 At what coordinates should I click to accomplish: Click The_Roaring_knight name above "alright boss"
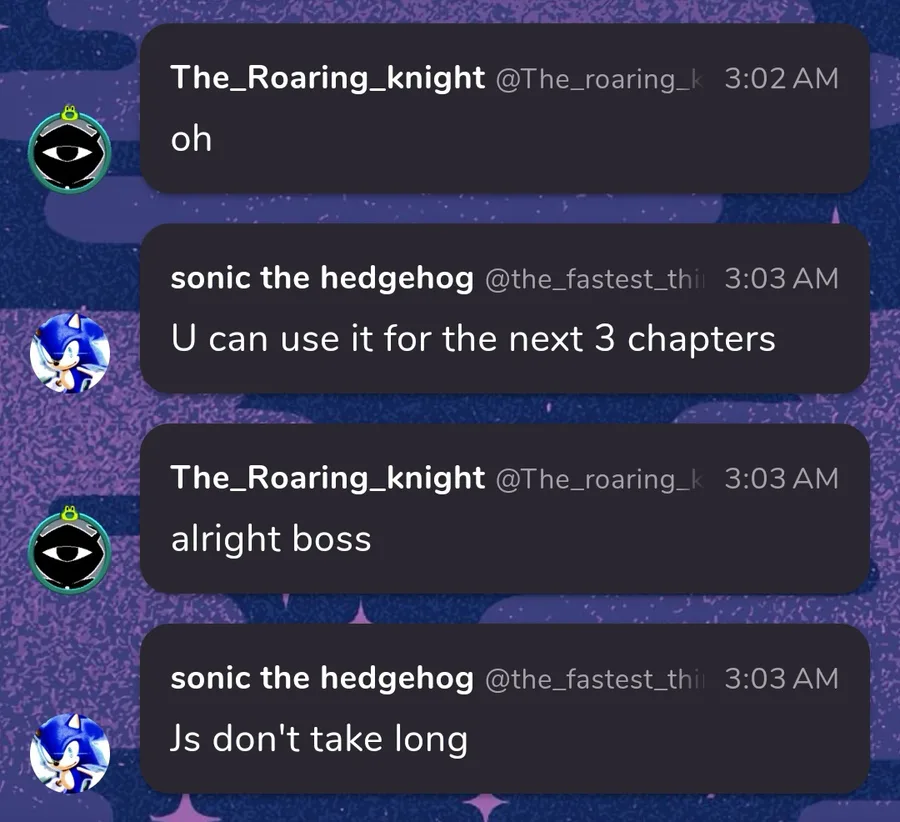(328, 478)
